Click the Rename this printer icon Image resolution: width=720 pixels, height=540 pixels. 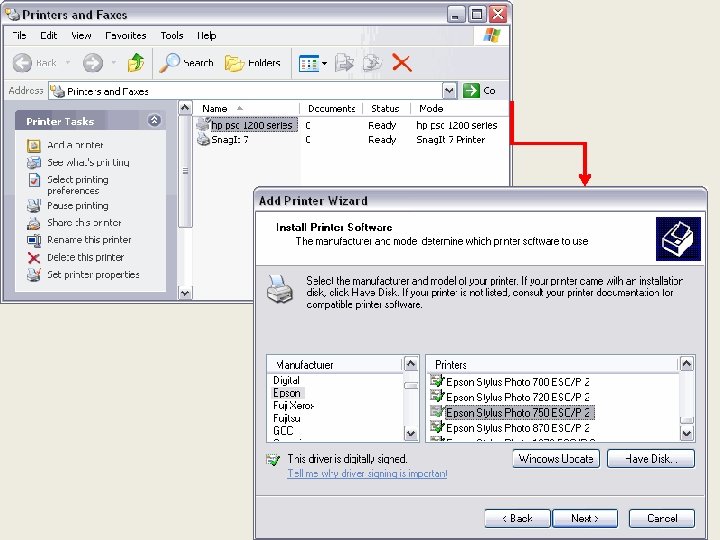pos(34,240)
